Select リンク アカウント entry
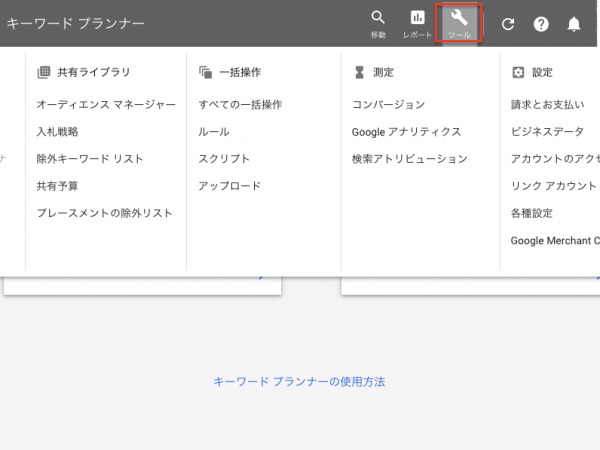Image resolution: width=600 pixels, height=450 pixels. (x=554, y=186)
